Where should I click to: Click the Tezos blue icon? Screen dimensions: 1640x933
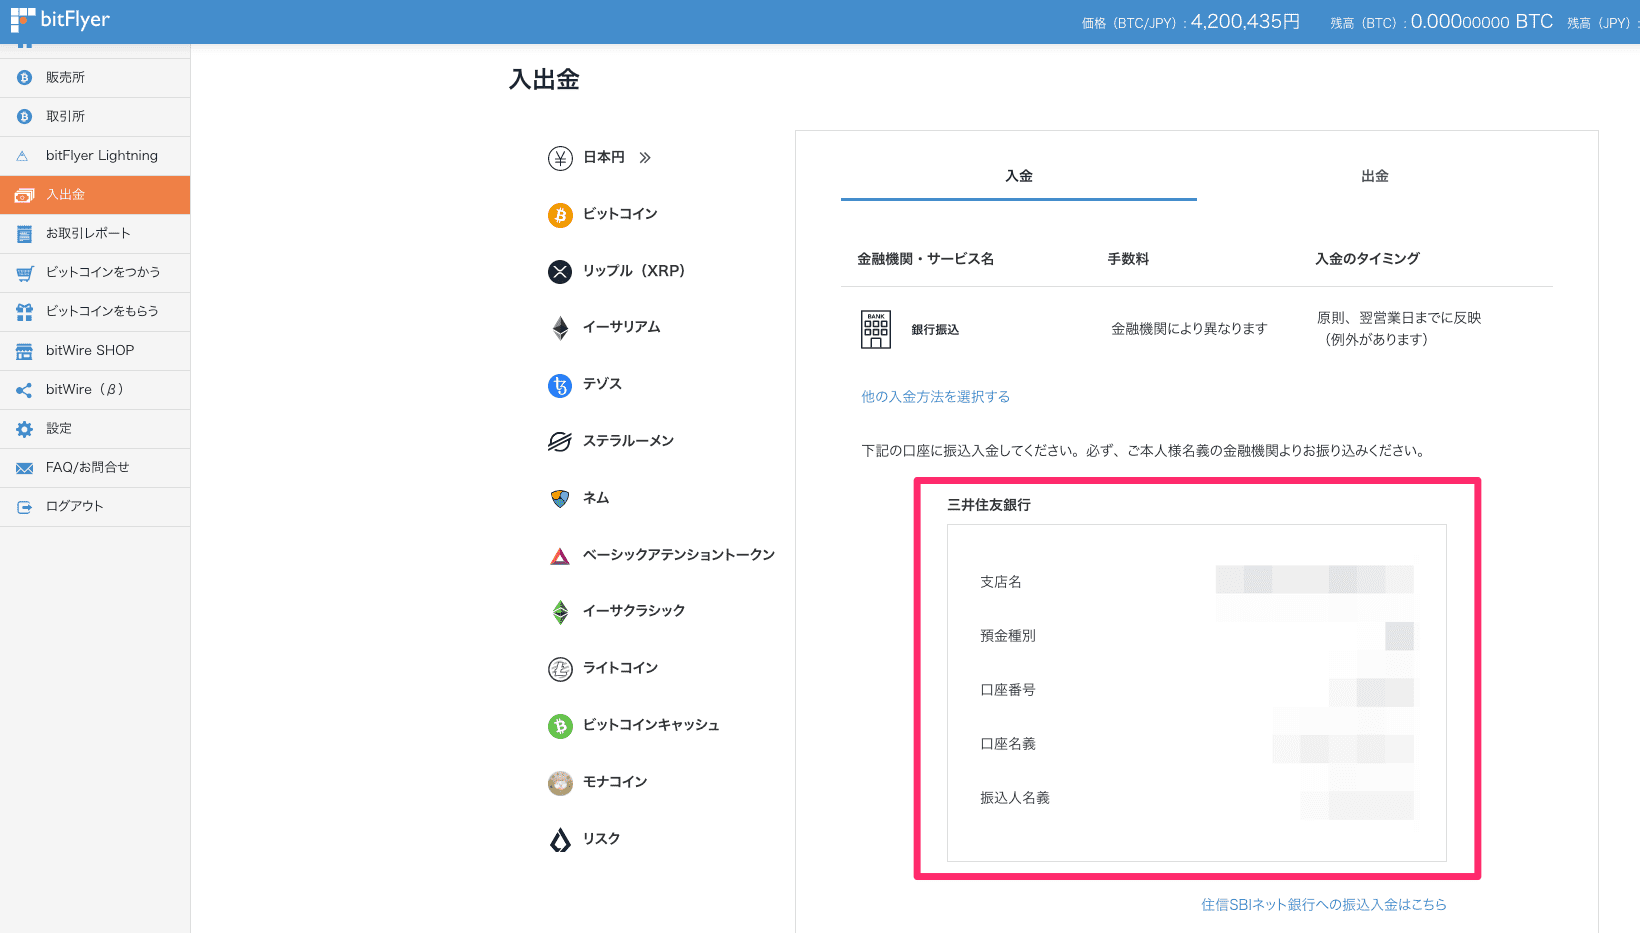click(x=560, y=385)
